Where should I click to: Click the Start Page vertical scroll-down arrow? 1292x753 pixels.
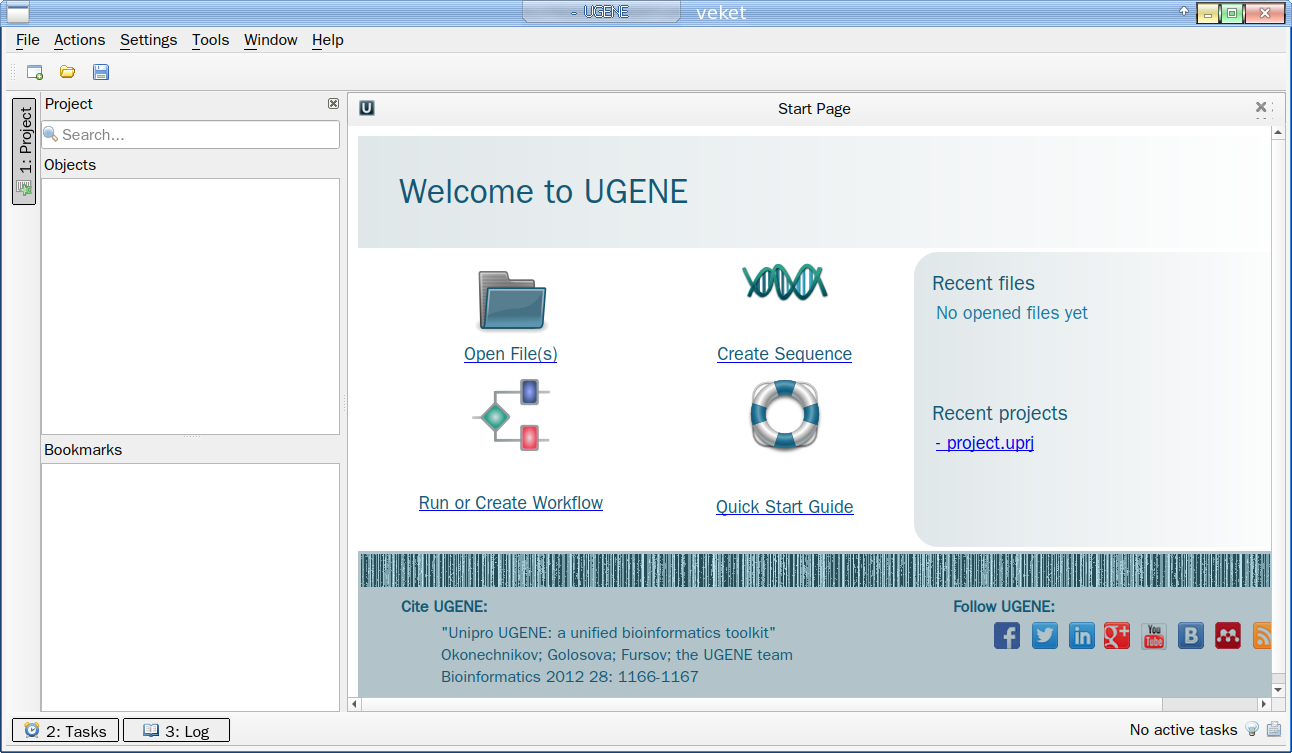point(1278,690)
